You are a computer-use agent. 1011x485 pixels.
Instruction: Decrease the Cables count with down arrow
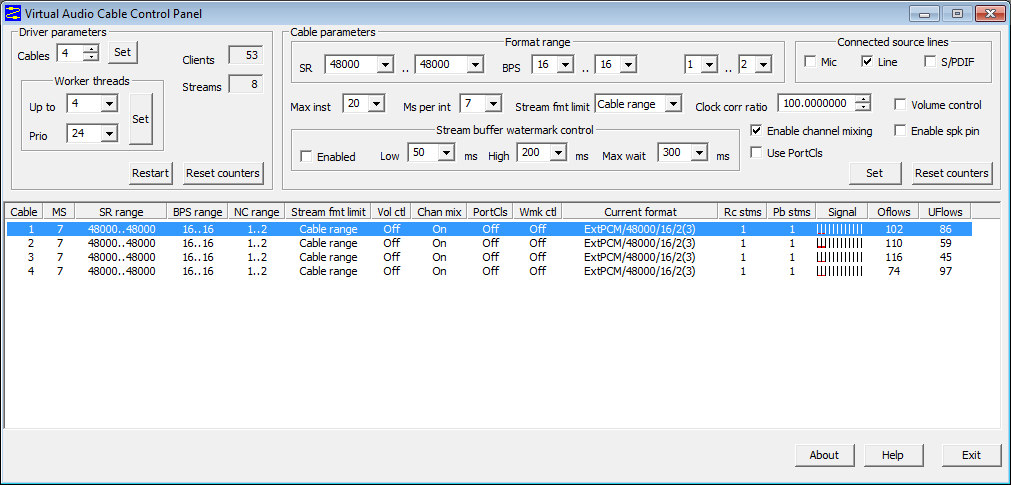click(92, 56)
